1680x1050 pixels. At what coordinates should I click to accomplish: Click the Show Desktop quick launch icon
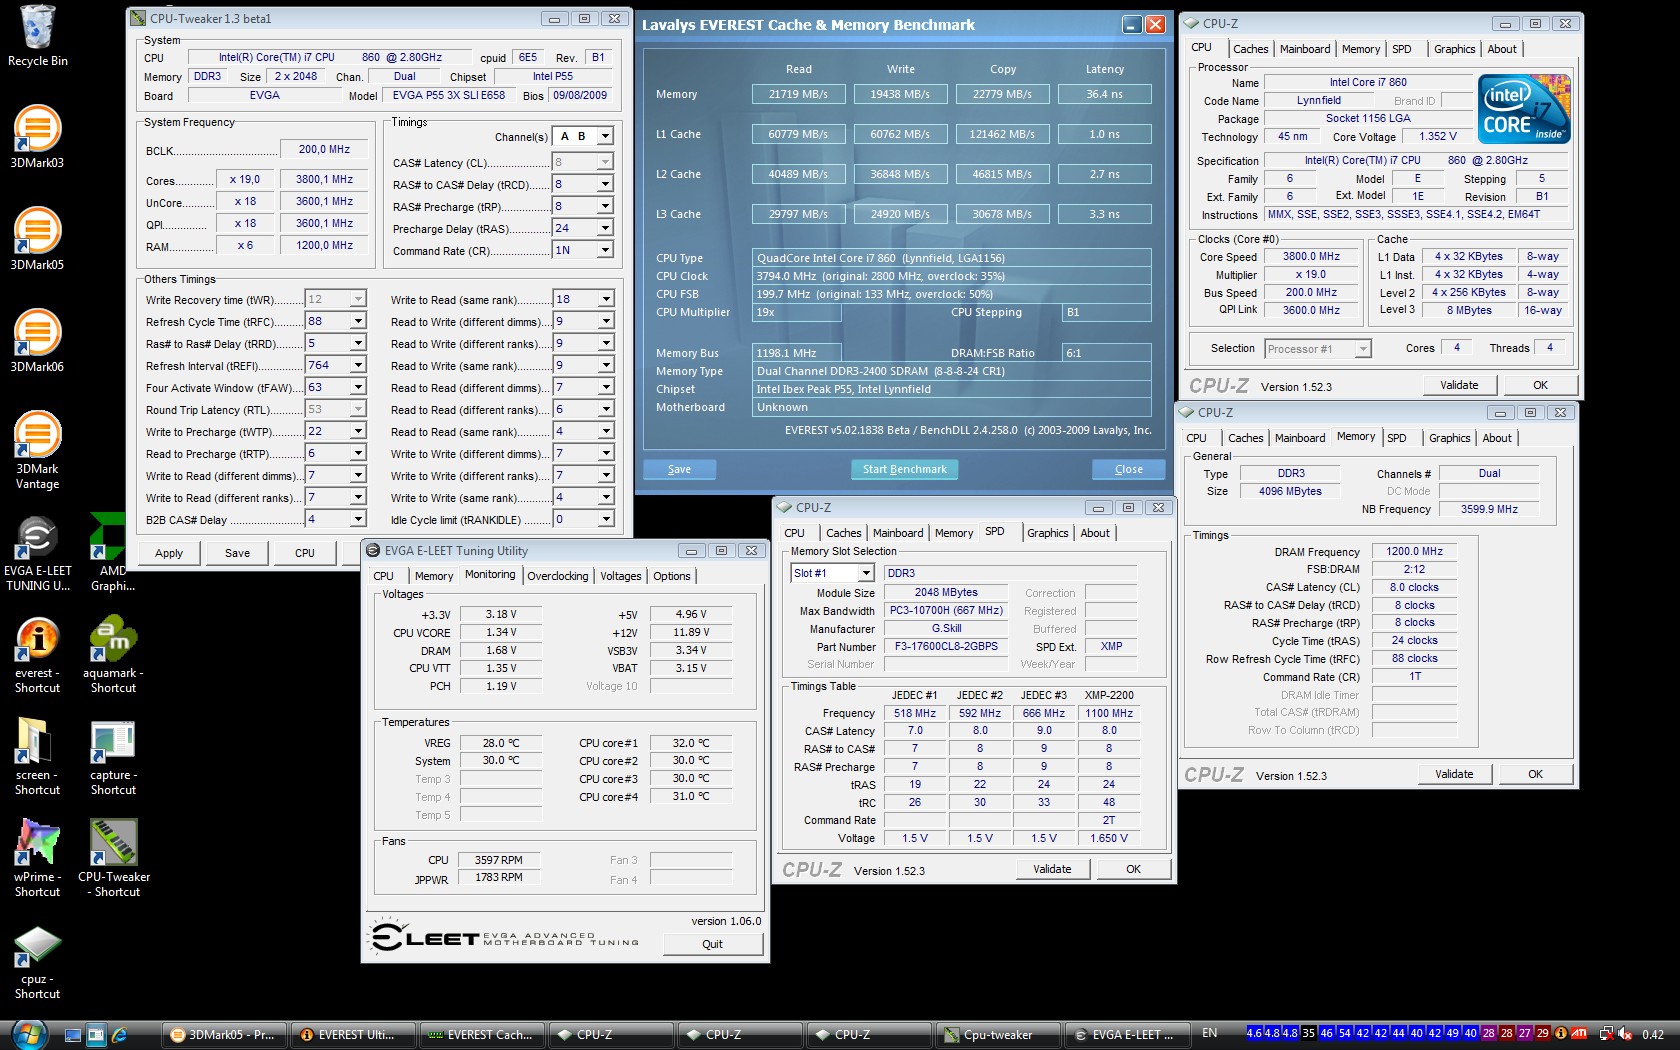[73, 1035]
